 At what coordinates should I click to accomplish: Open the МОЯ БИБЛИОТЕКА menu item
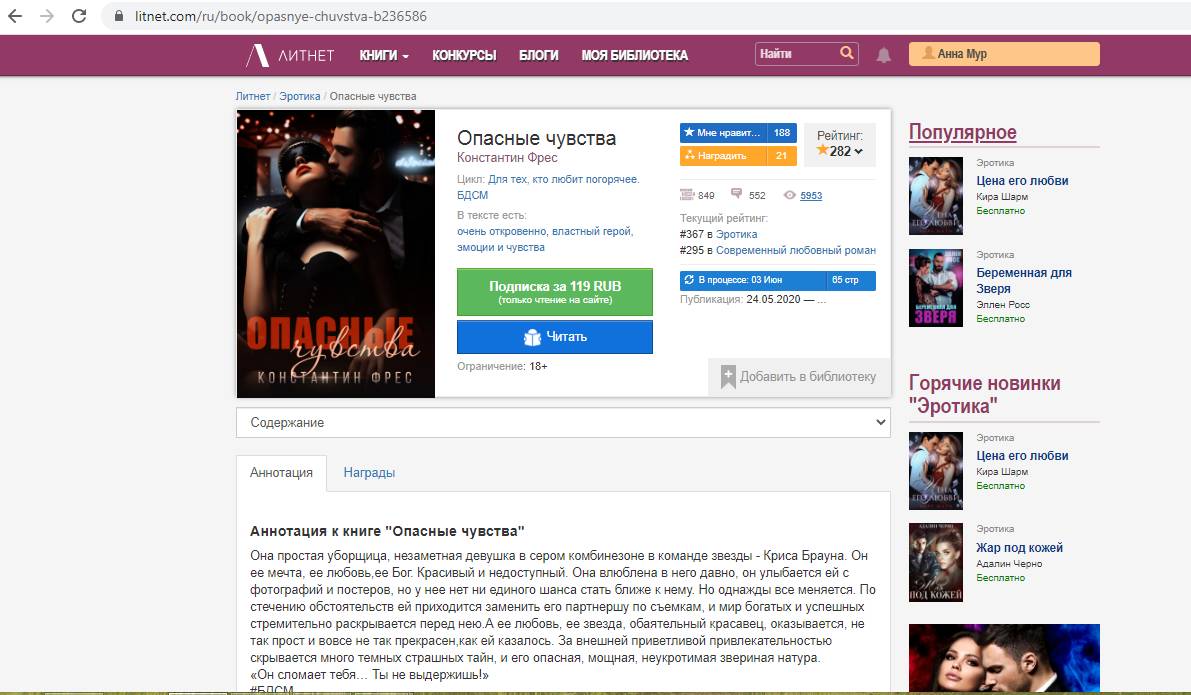(634, 55)
